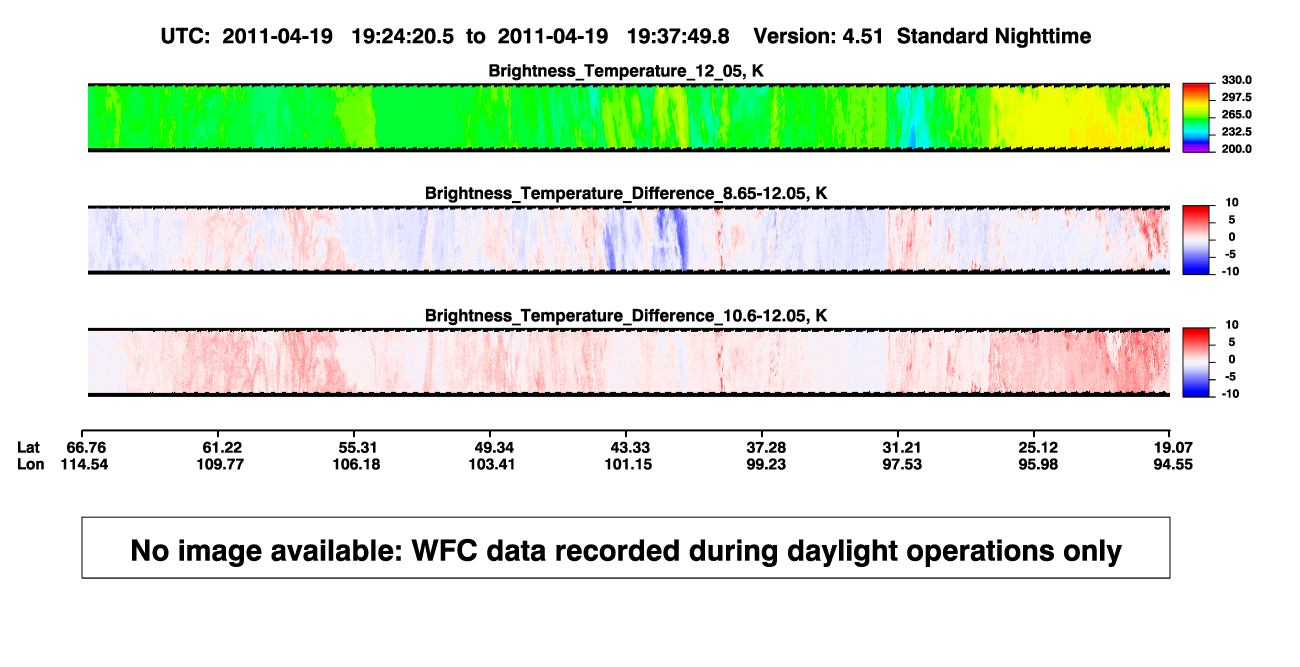
Task: Click the longitude value '114.54'
Action: point(88,464)
